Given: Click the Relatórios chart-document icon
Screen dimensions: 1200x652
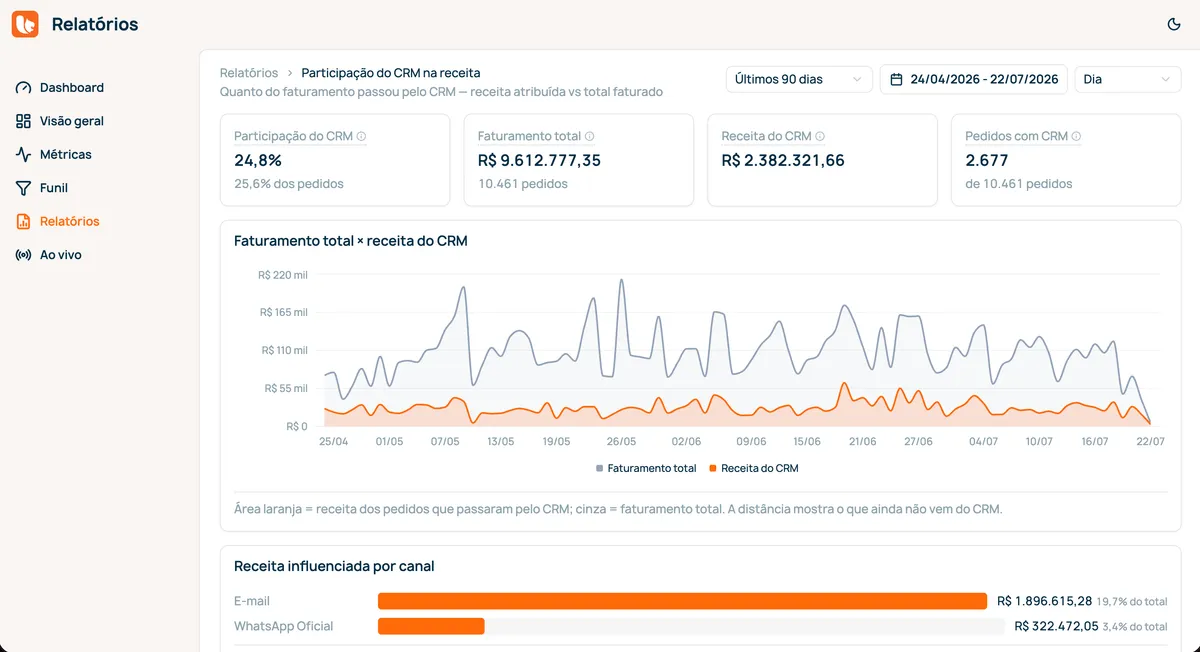Looking at the screenshot, I should click(23, 222).
